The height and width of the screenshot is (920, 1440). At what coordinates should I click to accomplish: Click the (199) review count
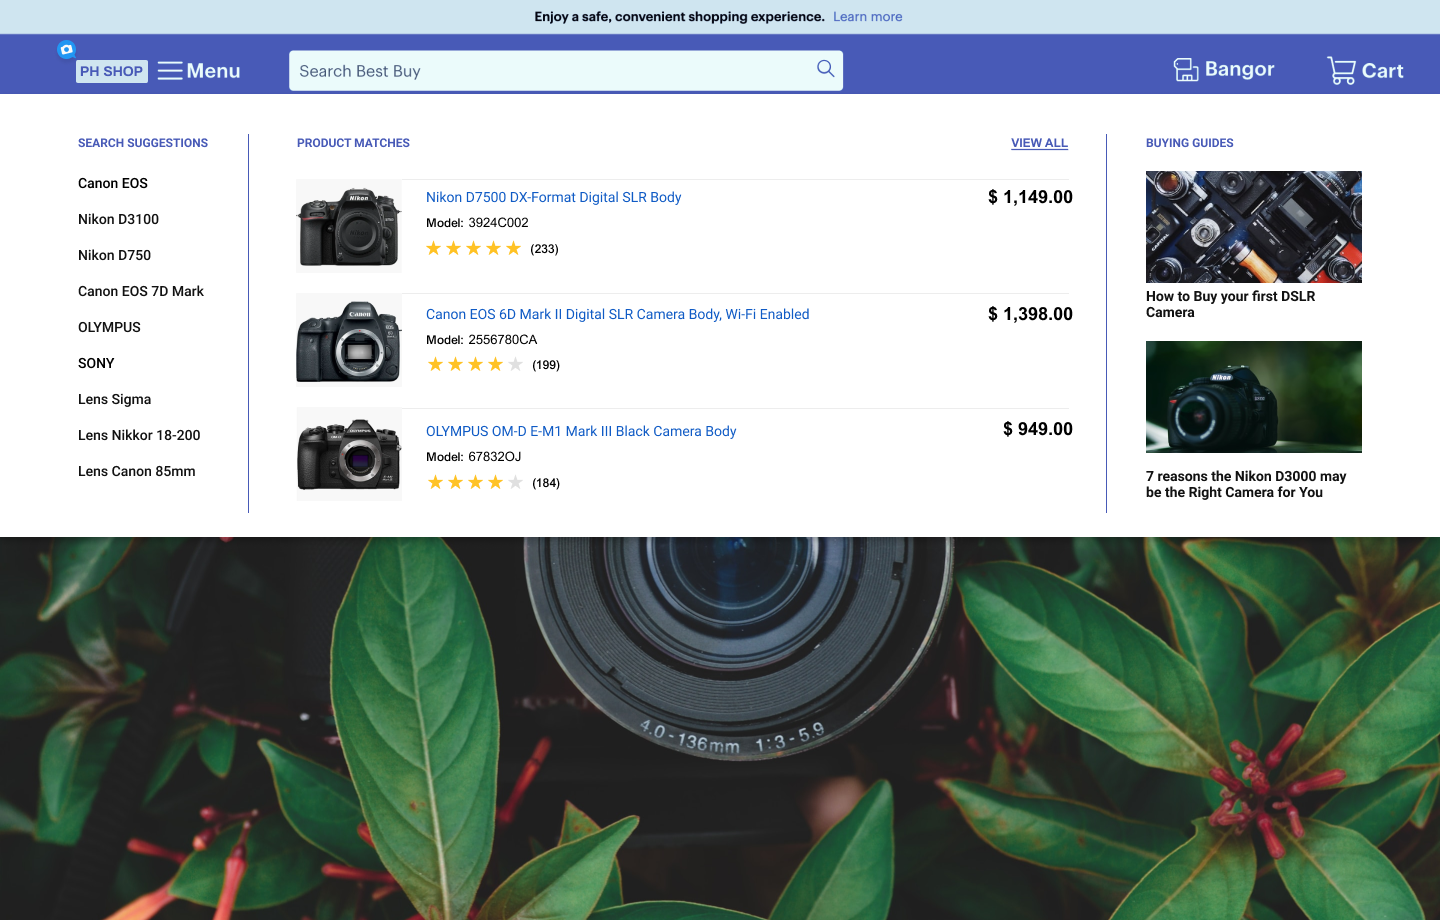coord(546,365)
